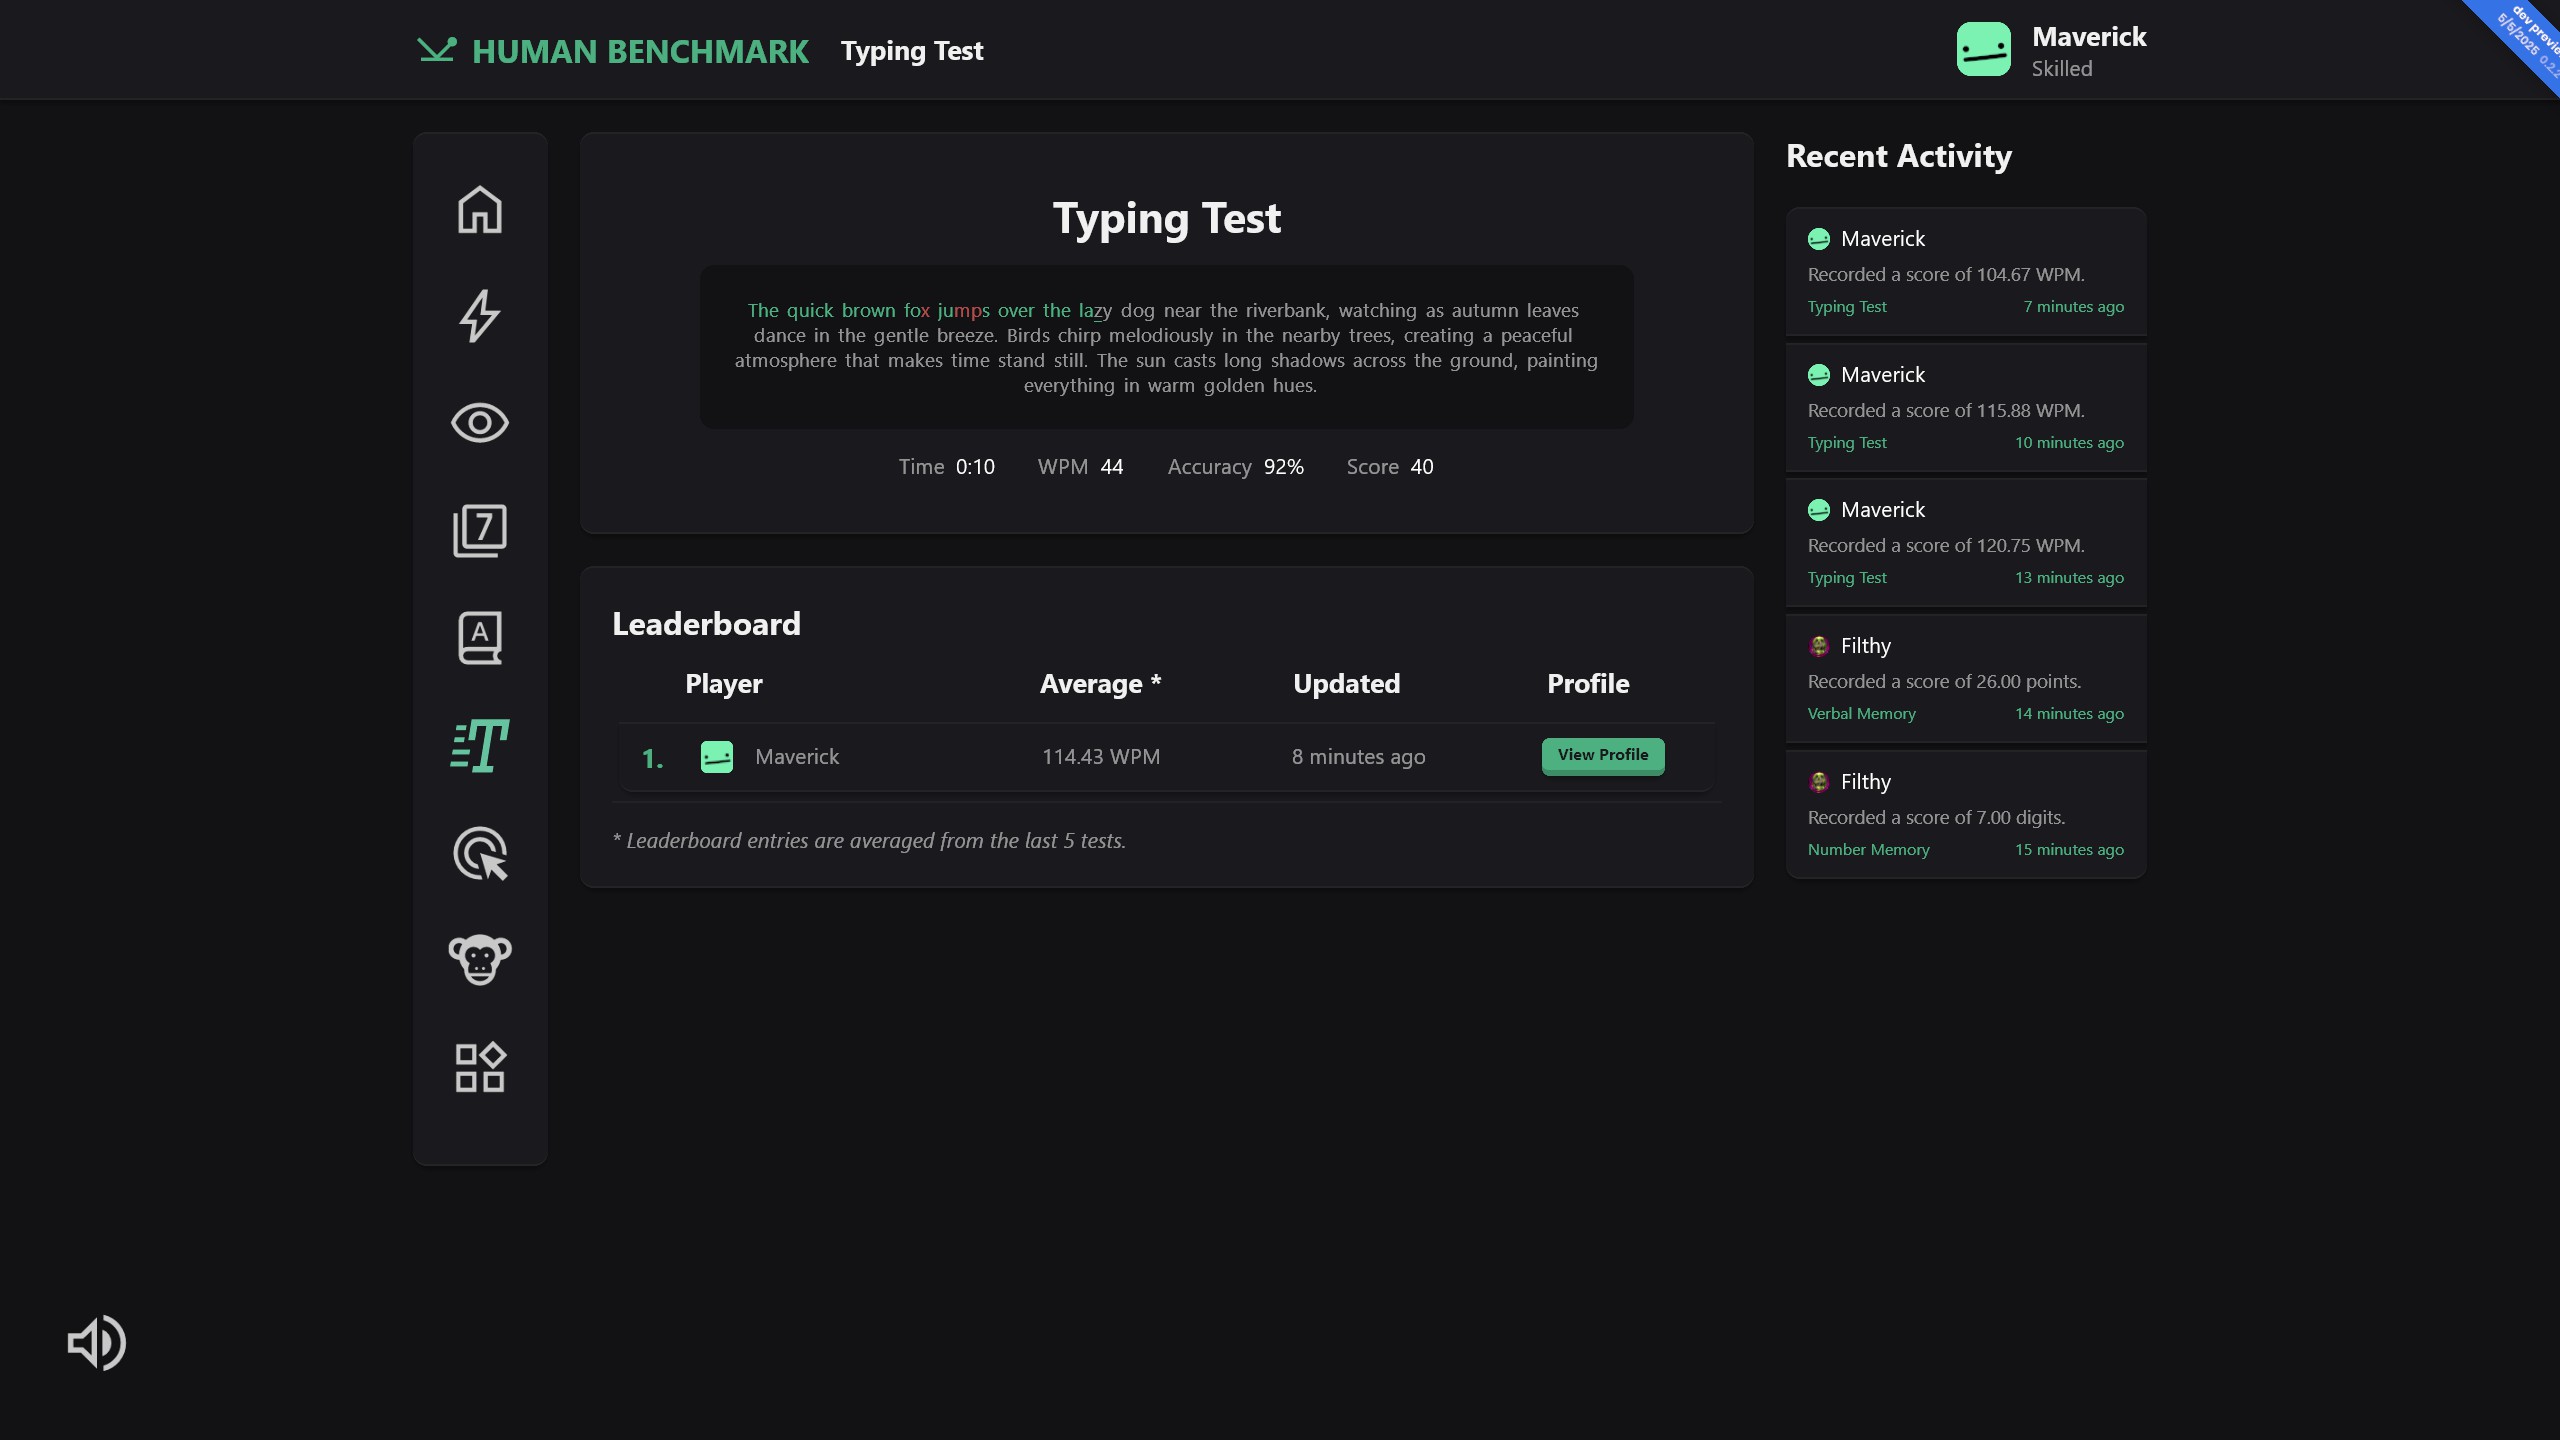
Task: Open the Aim Trainer target icon
Action: (x=480, y=853)
